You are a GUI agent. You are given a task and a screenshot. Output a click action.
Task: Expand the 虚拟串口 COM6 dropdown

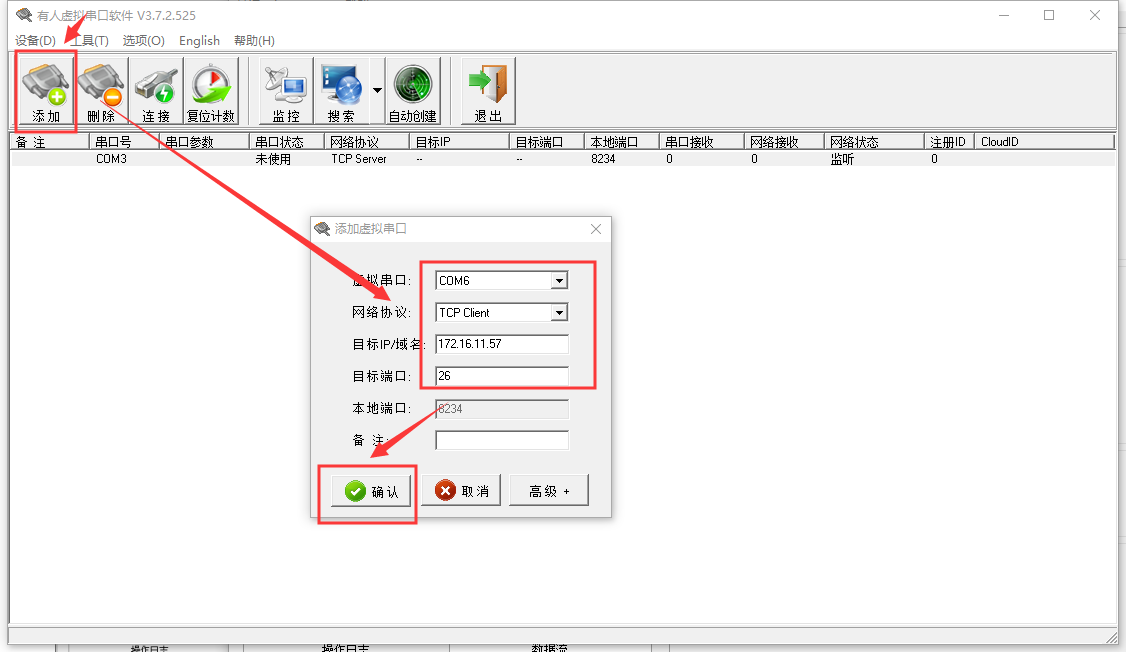pyautogui.click(x=559, y=281)
